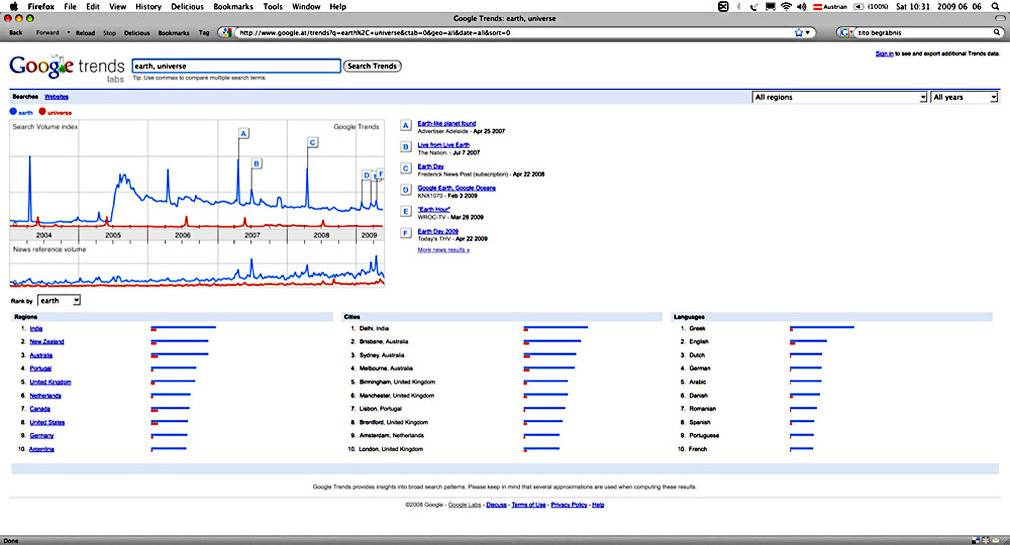Open the Live from Live Earth link

(443, 145)
